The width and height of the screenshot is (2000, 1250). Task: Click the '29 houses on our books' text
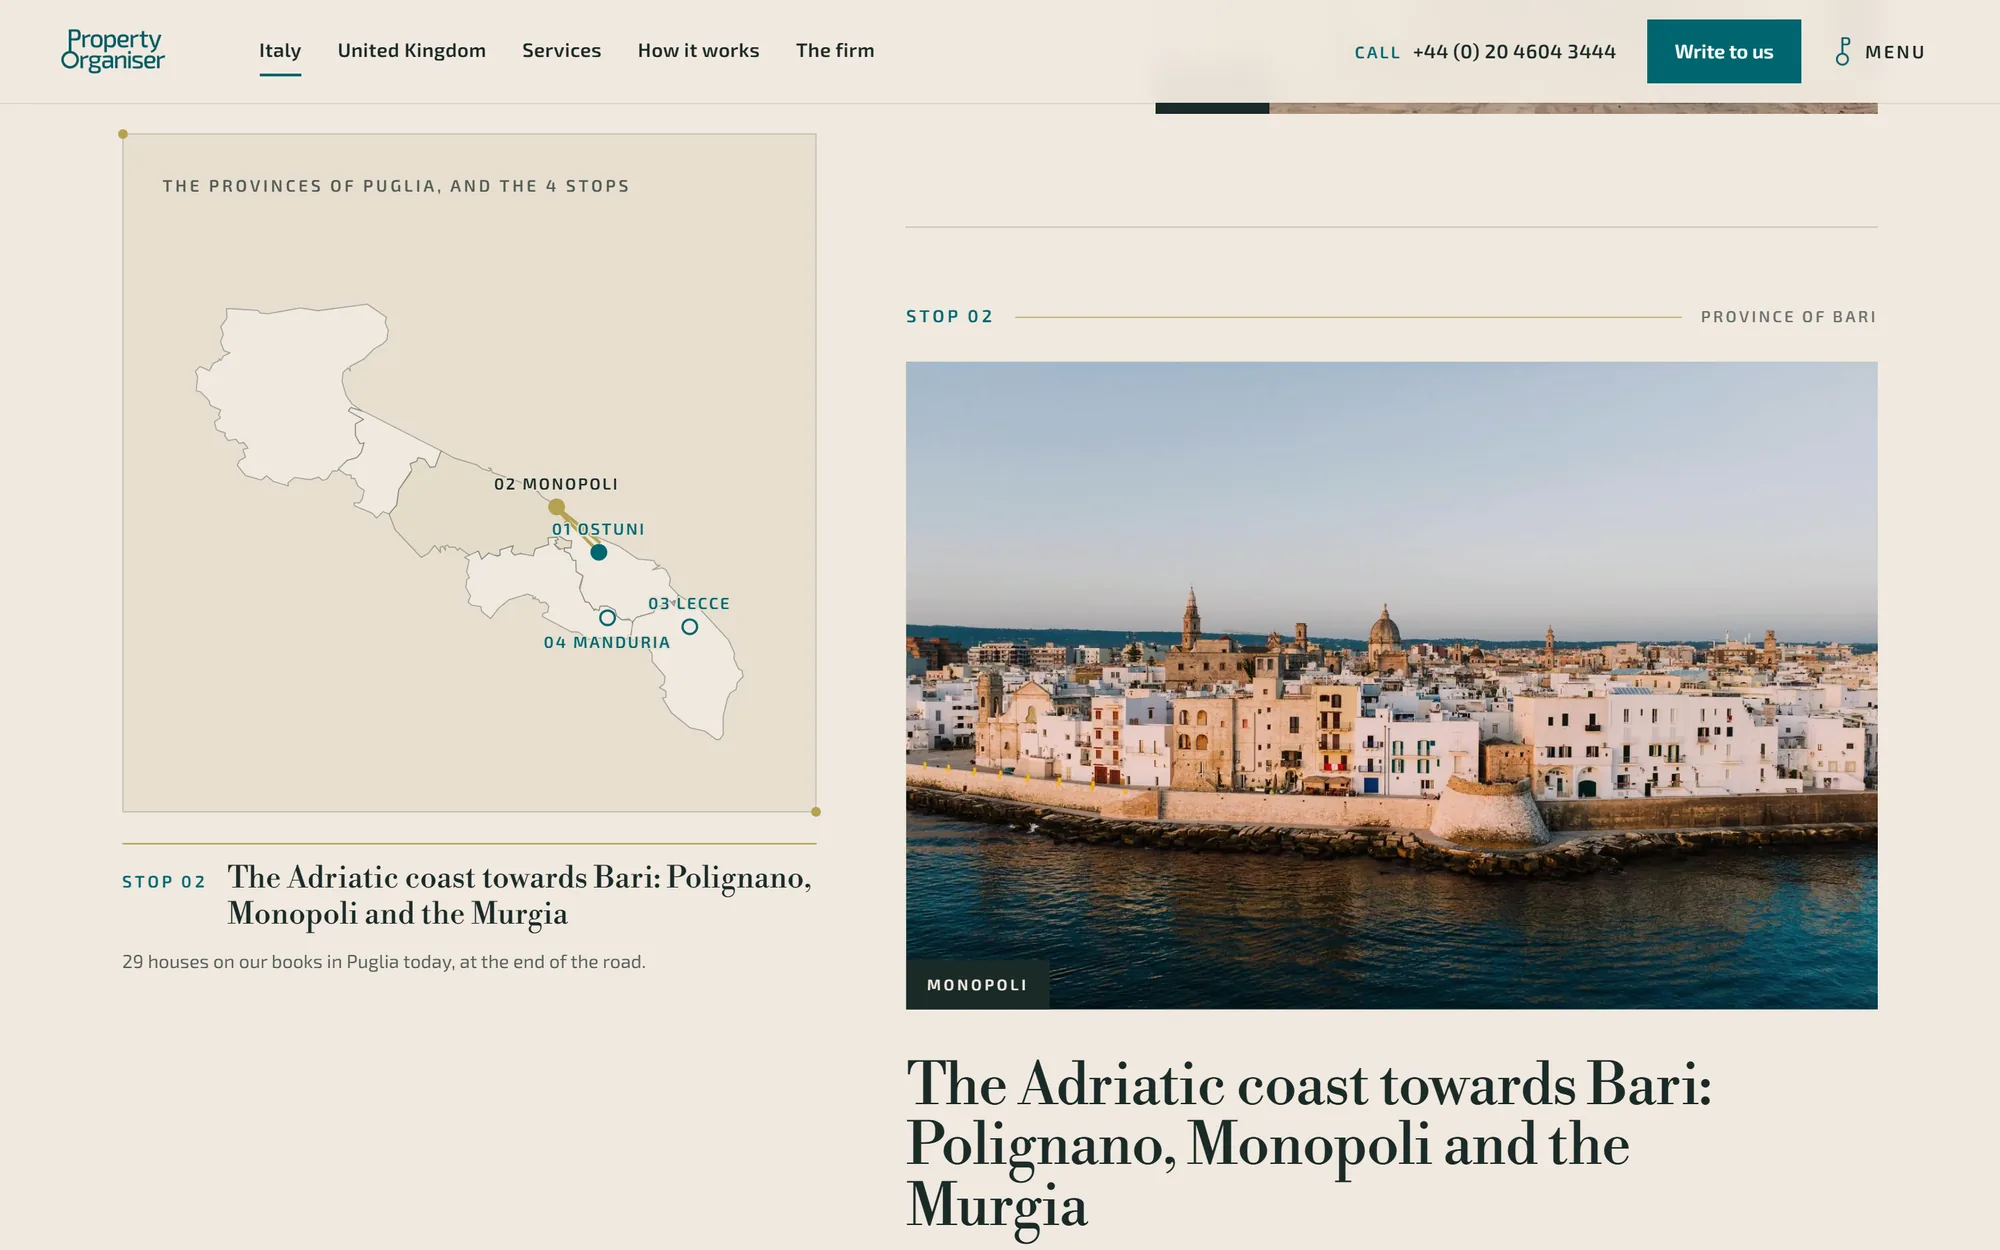point(384,962)
